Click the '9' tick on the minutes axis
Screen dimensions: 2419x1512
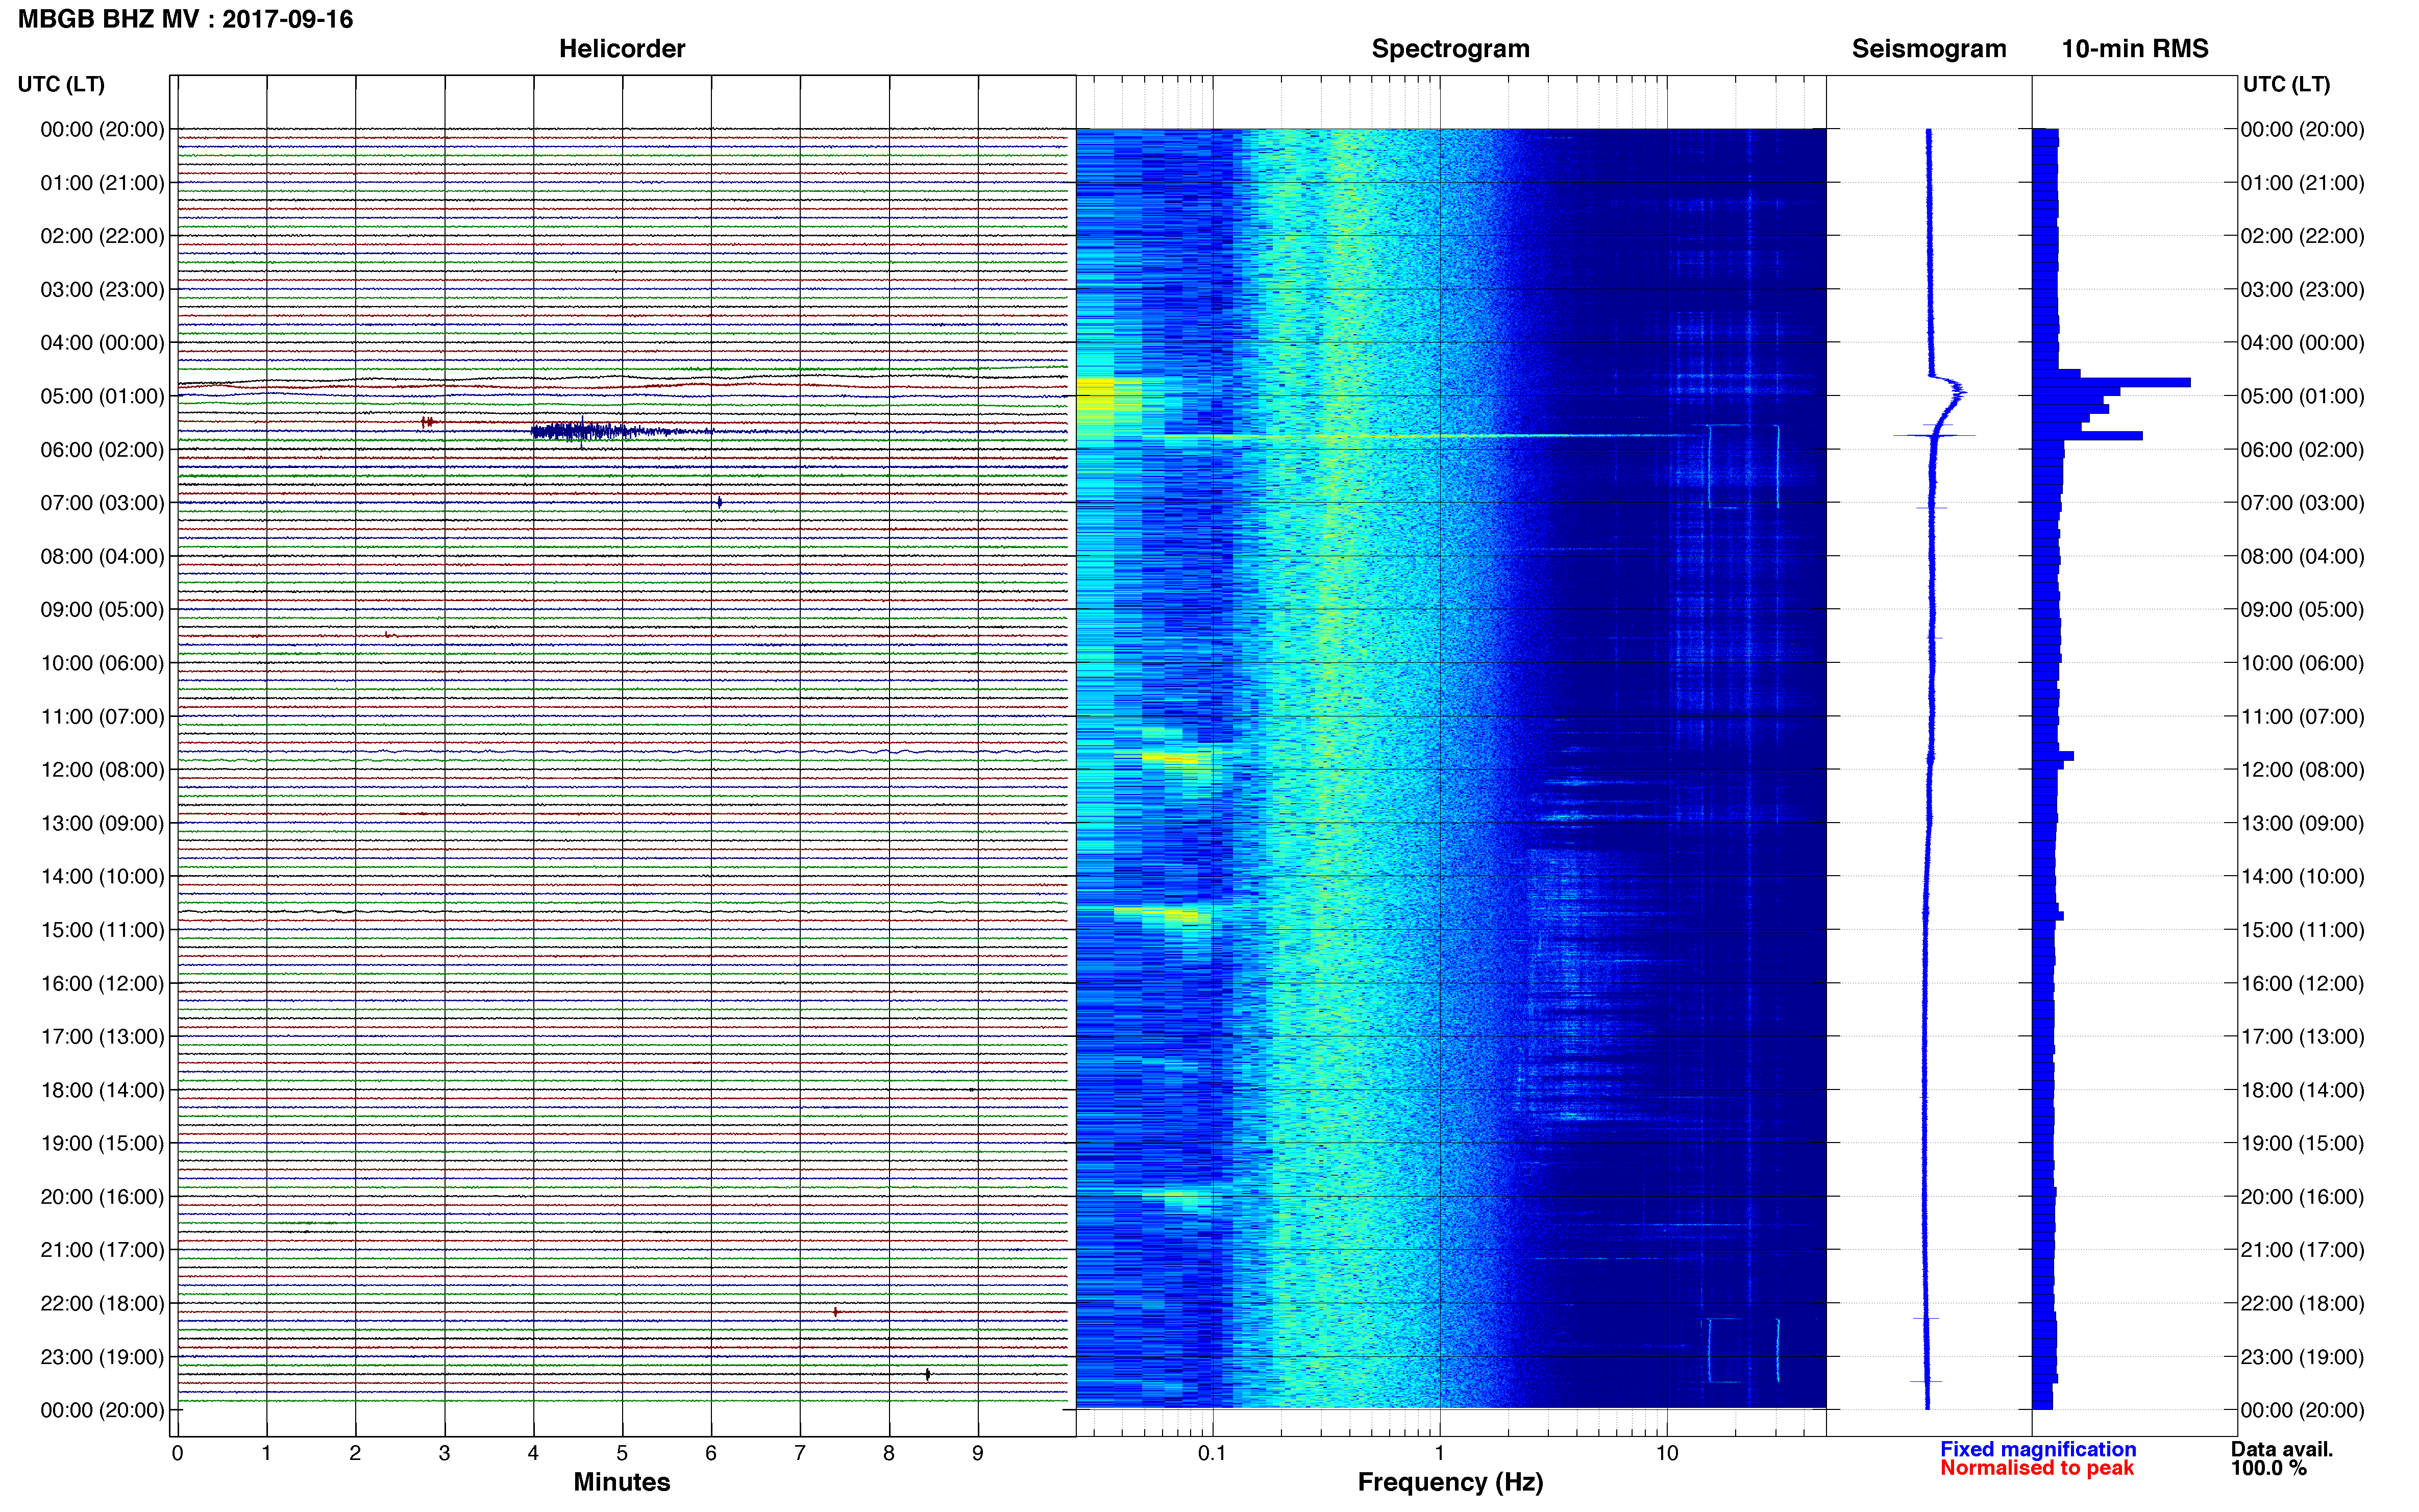click(978, 1453)
